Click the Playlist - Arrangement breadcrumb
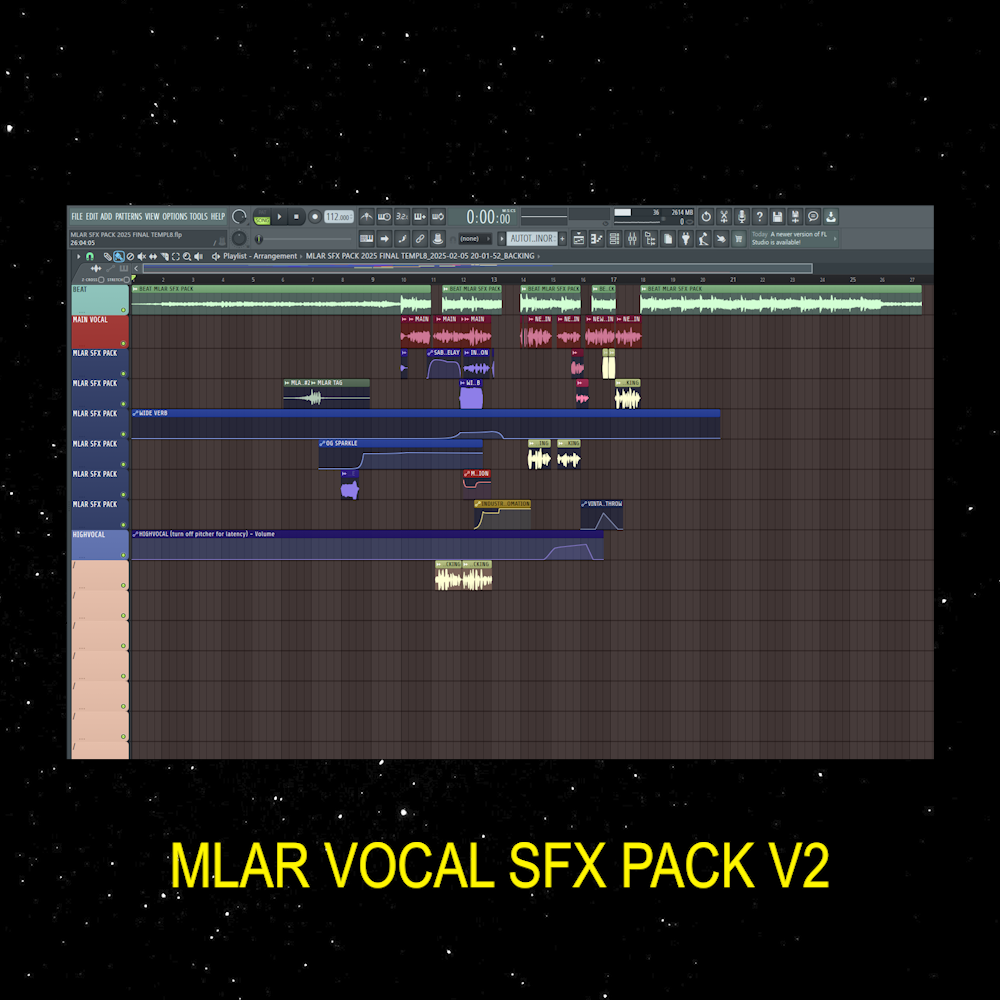 [260, 256]
